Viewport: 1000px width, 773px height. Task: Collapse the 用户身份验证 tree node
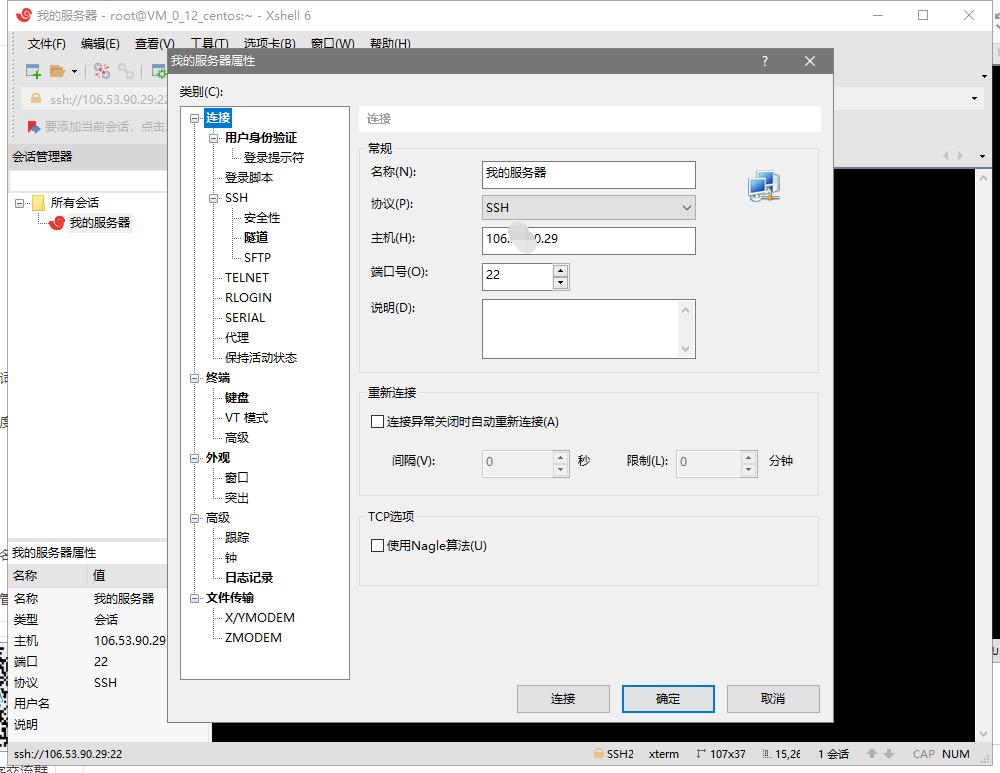point(214,138)
